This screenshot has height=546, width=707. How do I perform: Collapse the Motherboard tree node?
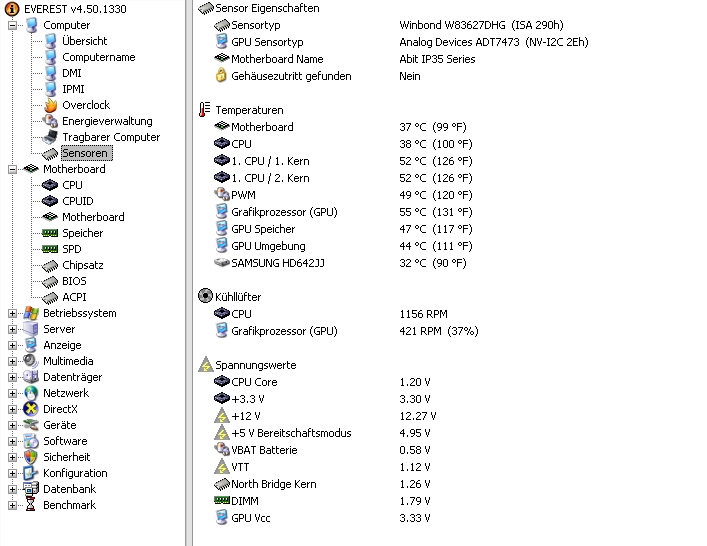(x=13, y=169)
